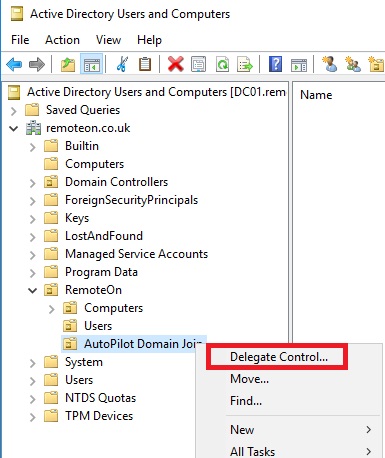Image resolution: width=385 pixels, height=458 pixels.
Task: Expand Computers under RemoteOn
Action: pos(51,309)
